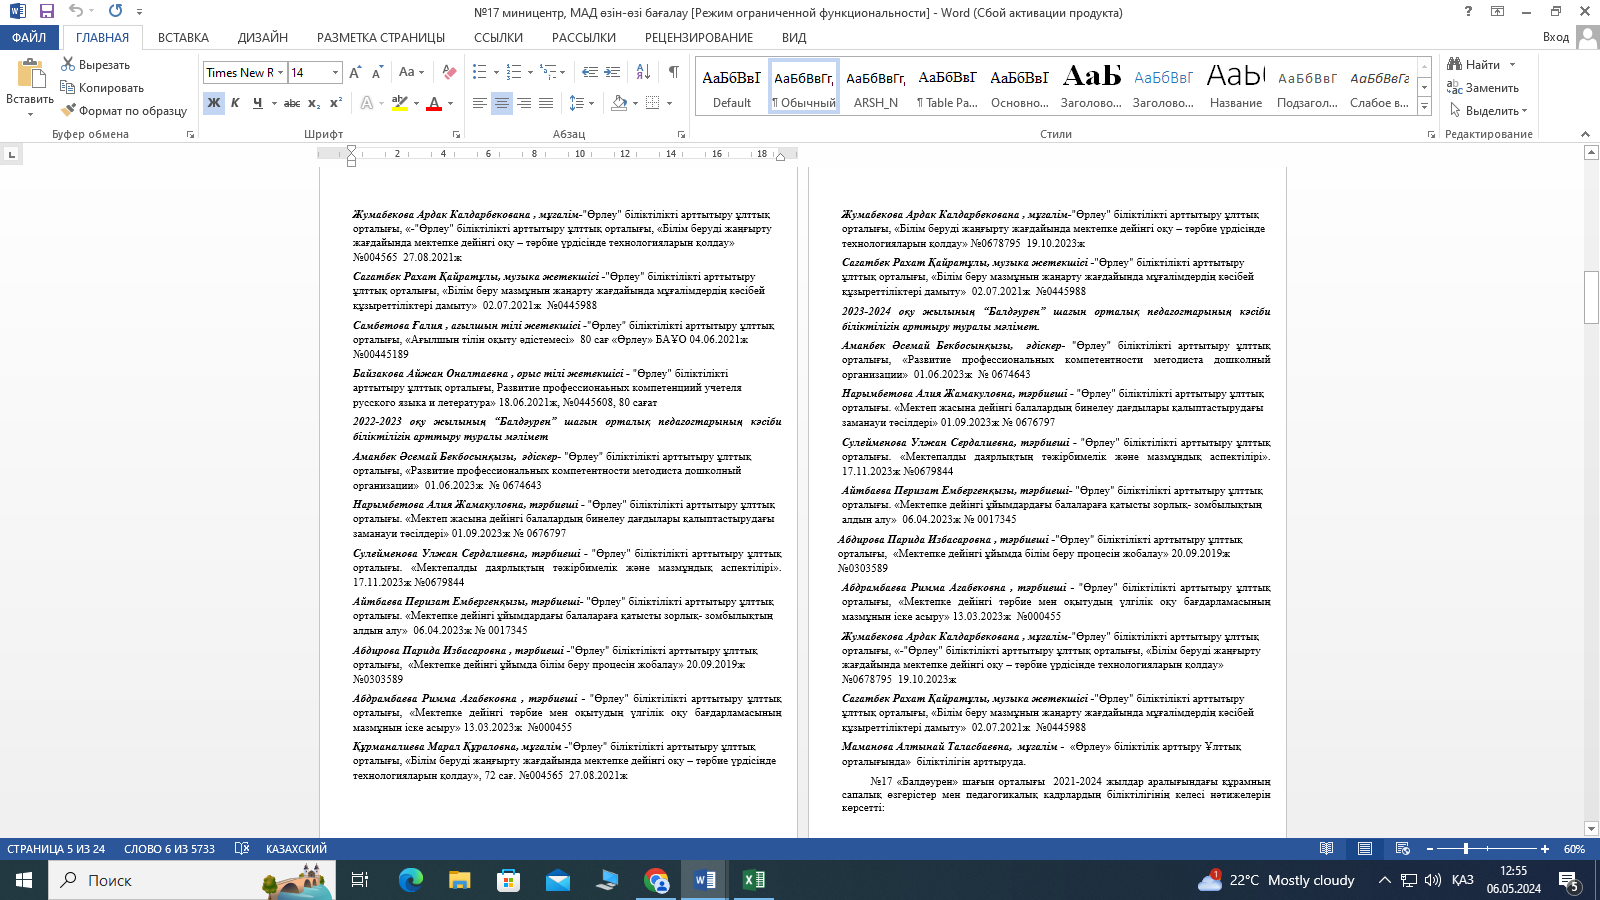Decrease paragraph indent
This screenshot has width=1600, height=900.
590,72
